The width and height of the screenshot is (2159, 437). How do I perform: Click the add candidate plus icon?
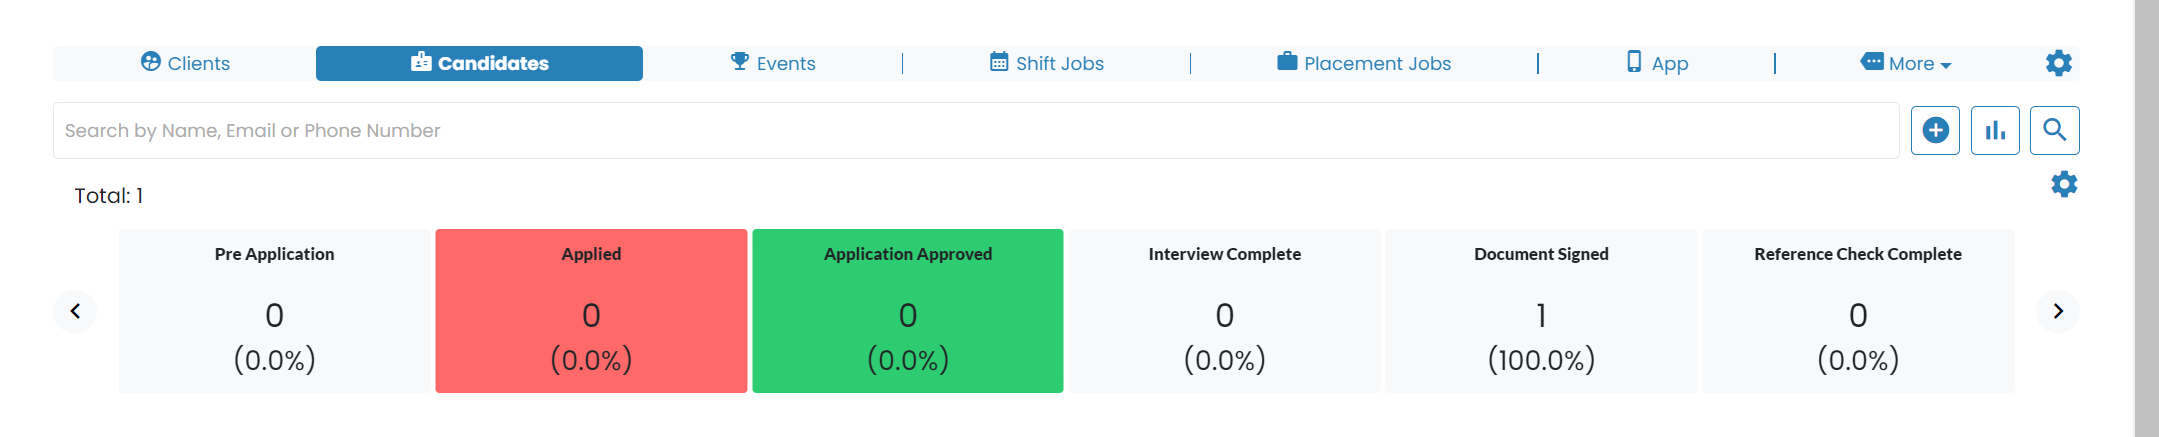coord(1935,130)
